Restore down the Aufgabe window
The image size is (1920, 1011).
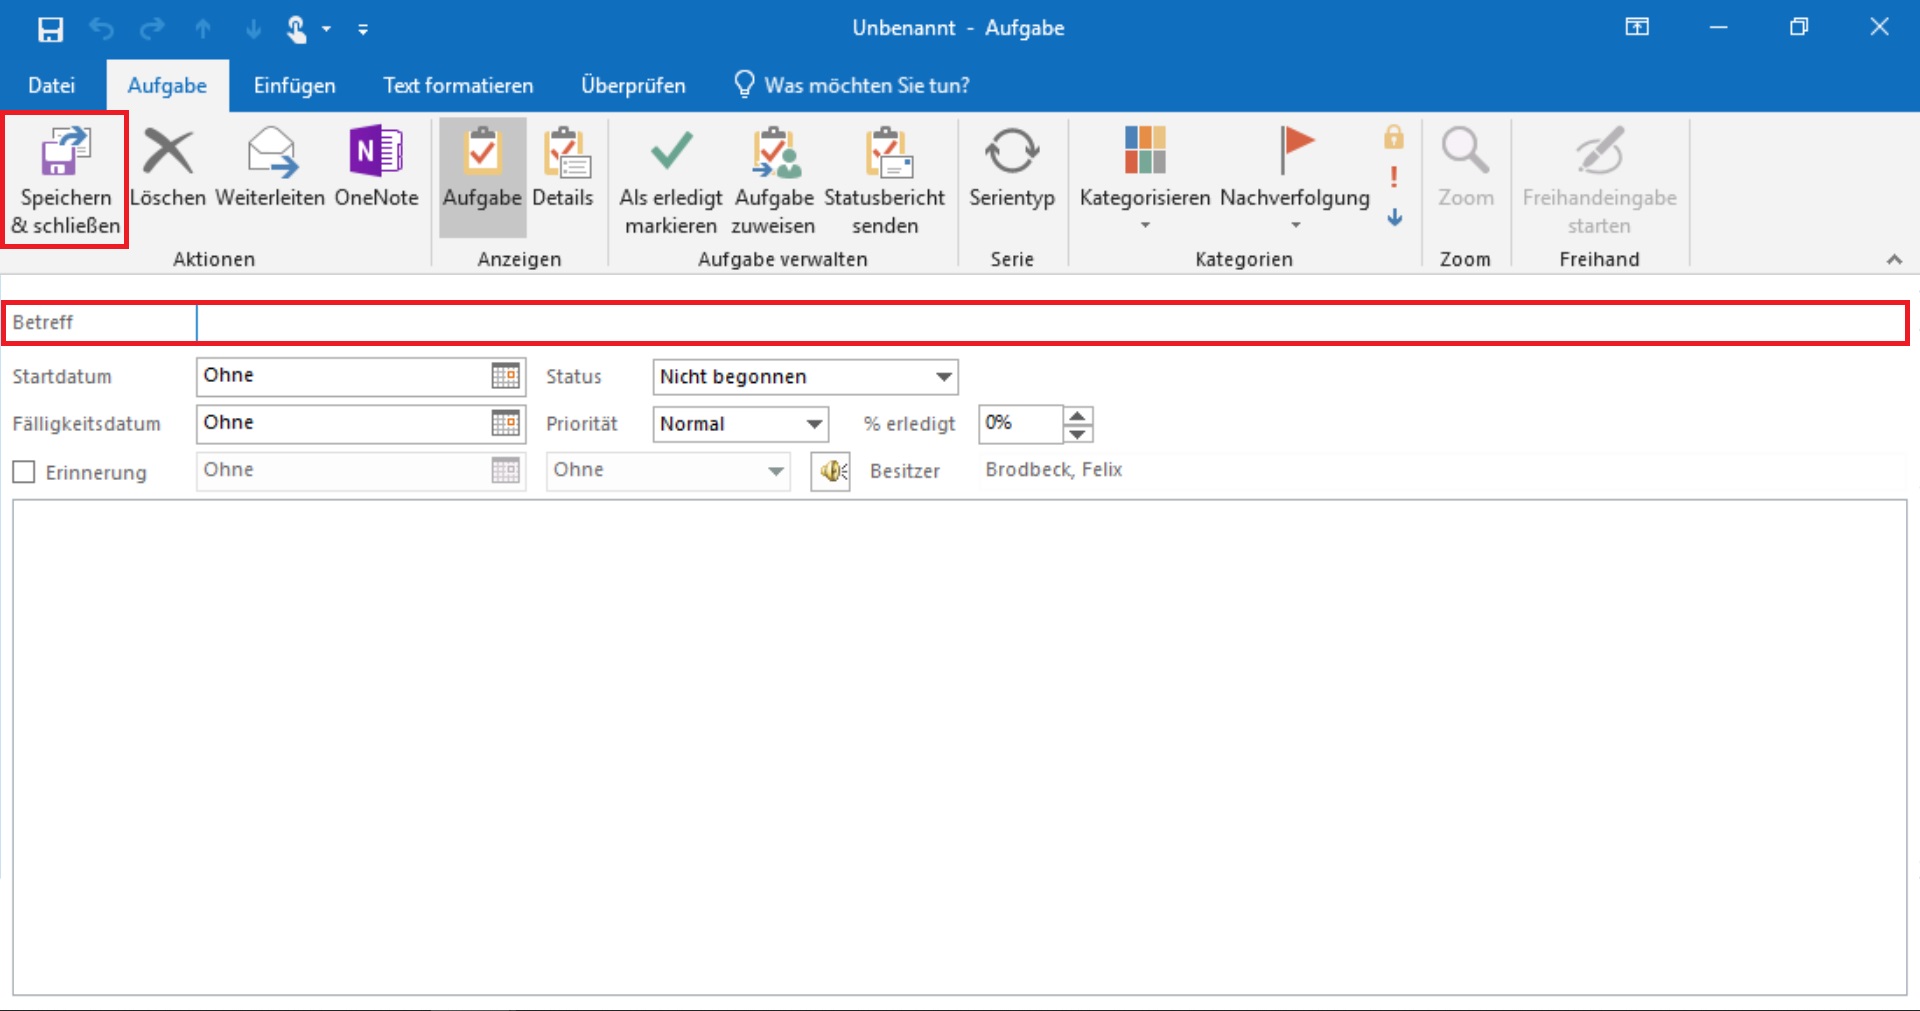1799,28
